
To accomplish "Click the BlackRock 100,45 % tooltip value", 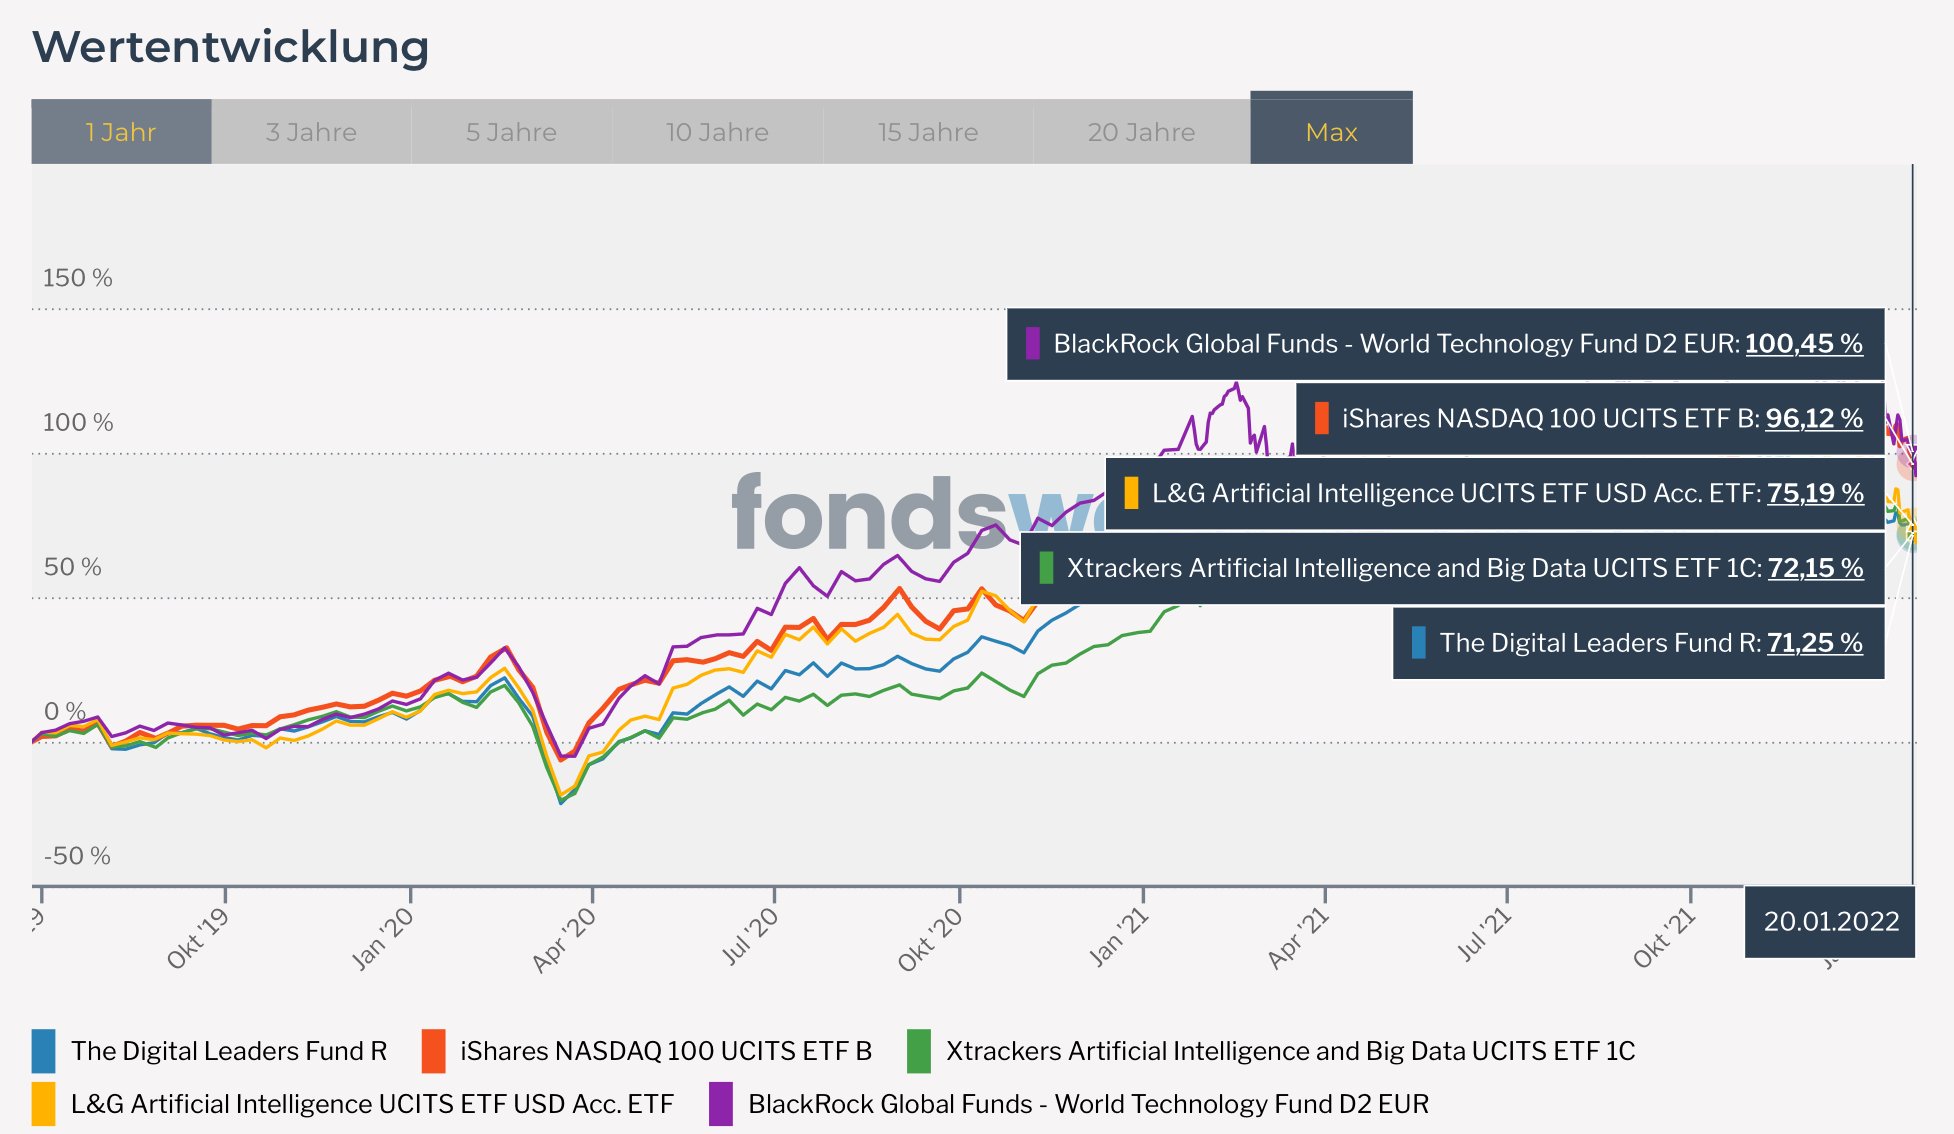I will pyautogui.click(x=1804, y=344).
